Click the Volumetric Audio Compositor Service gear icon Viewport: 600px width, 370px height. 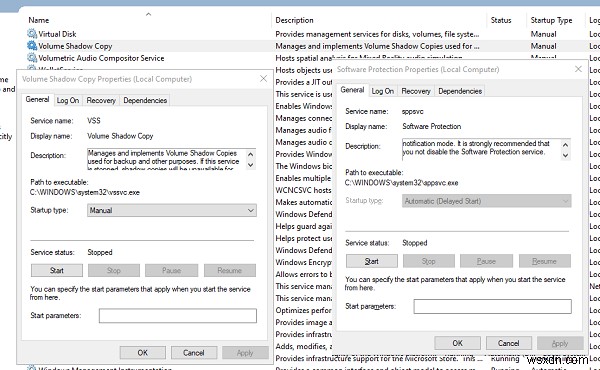tap(32, 58)
